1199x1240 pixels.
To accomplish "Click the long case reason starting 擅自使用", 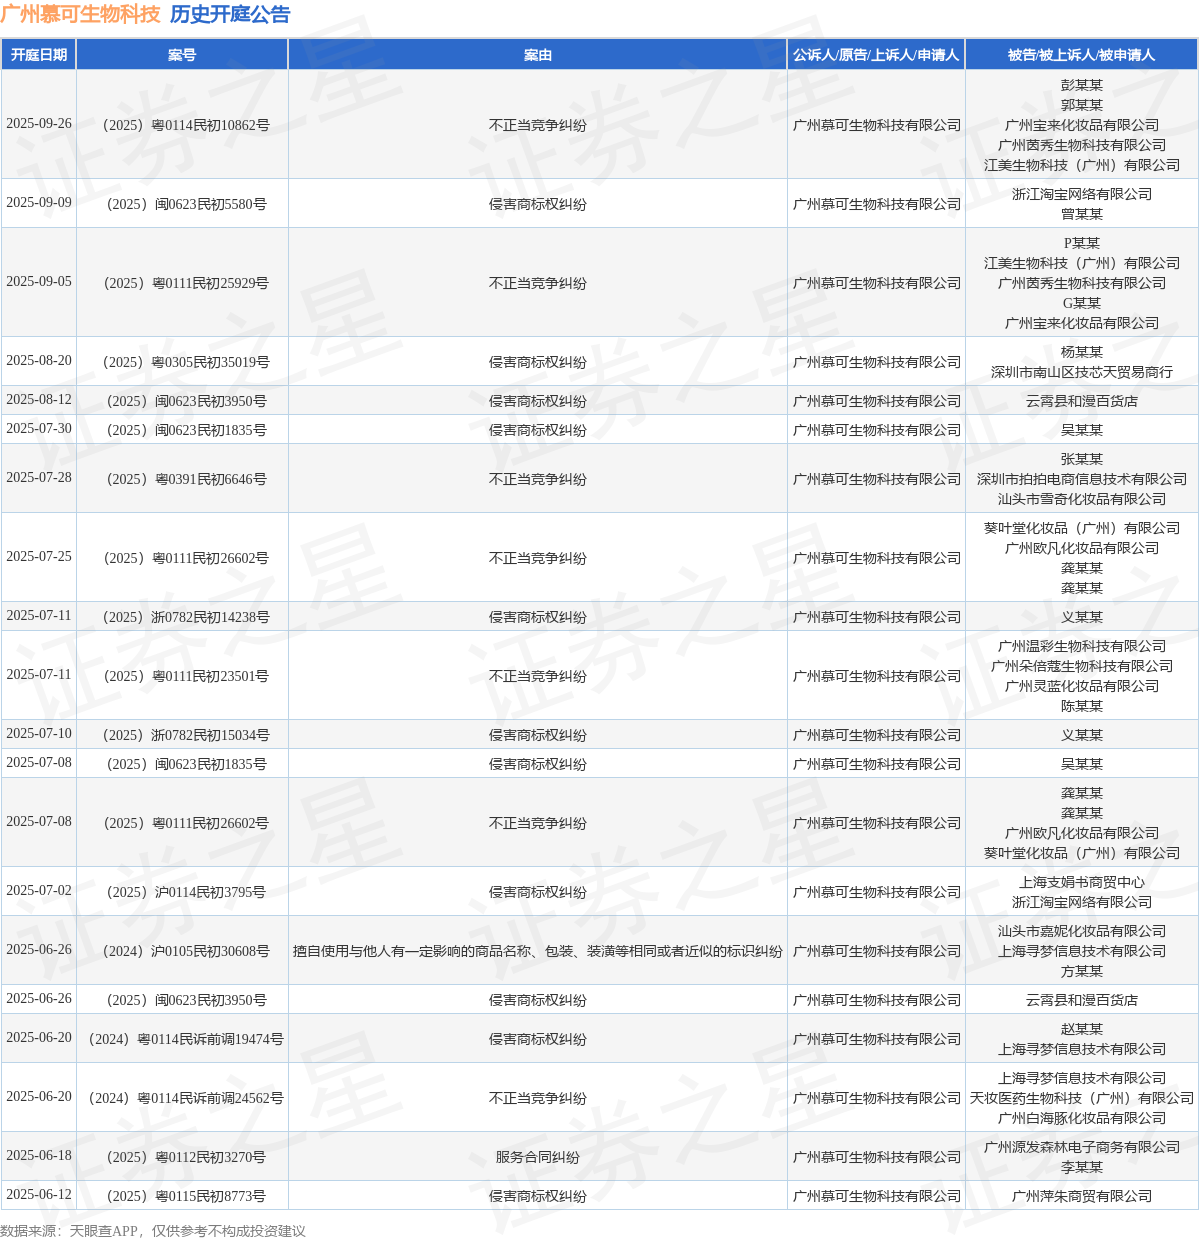I will [x=538, y=951].
